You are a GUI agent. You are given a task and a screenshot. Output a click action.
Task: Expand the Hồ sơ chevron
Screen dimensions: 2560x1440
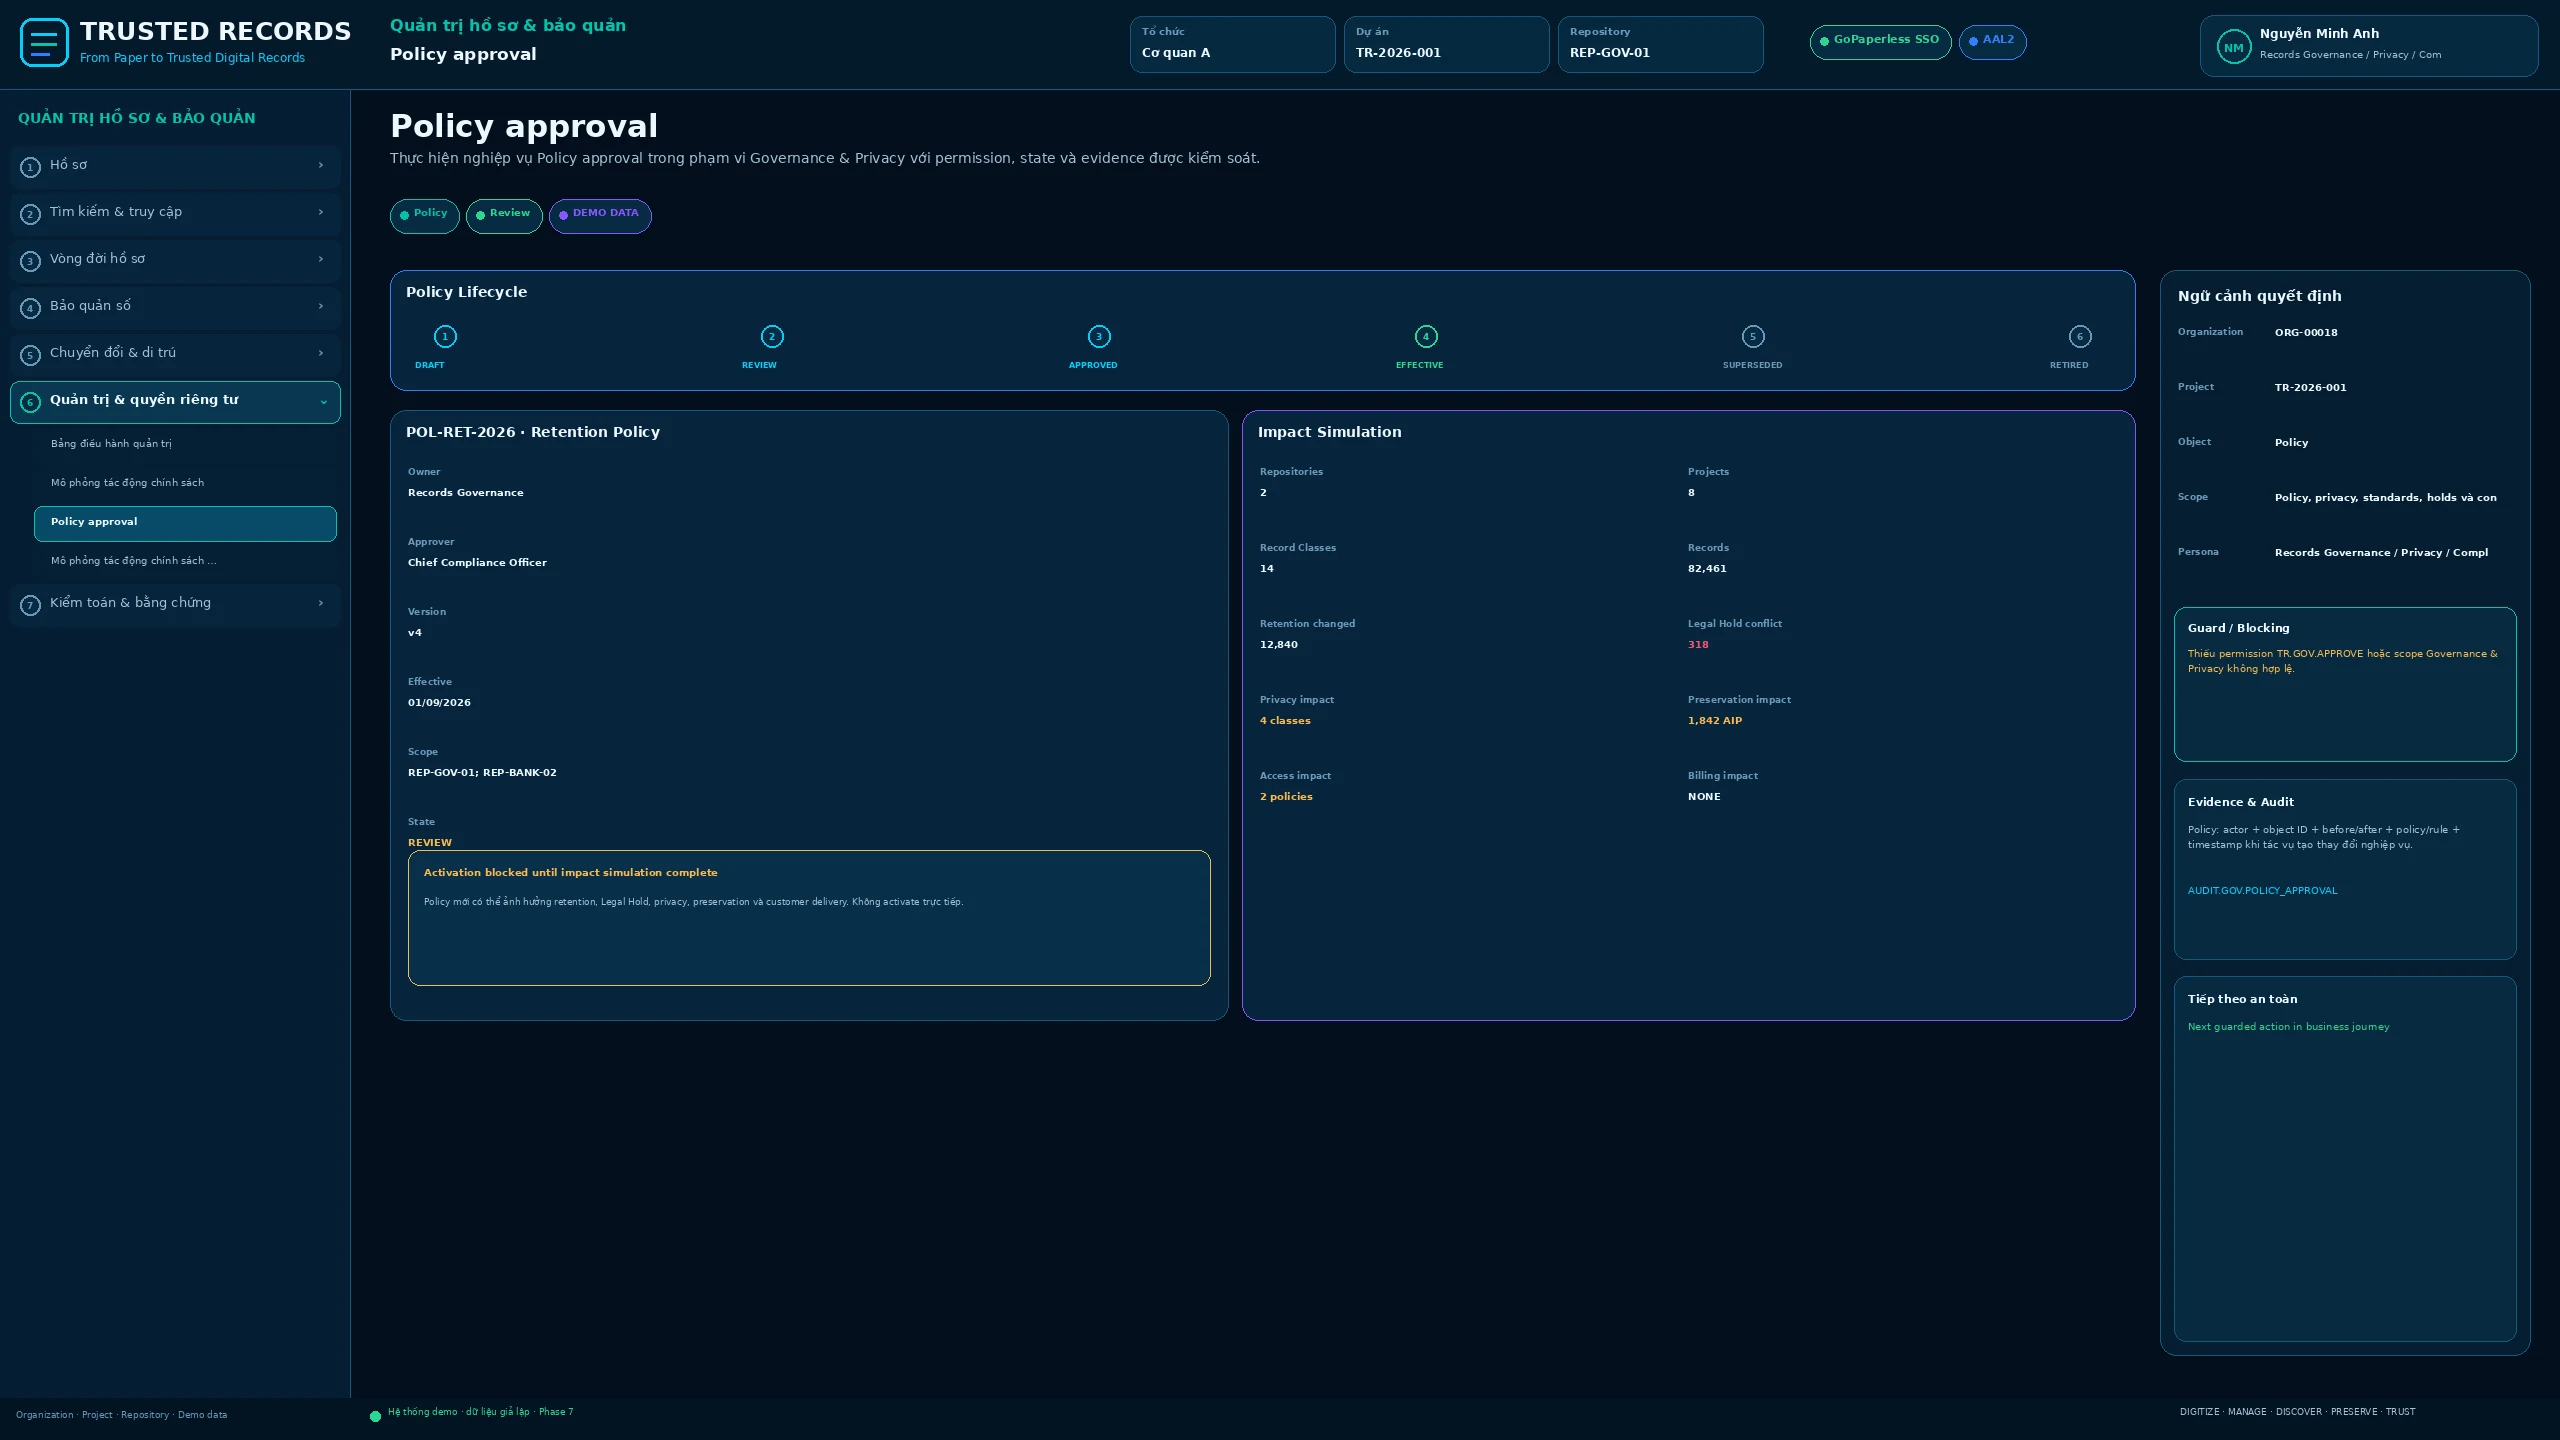tap(321, 165)
